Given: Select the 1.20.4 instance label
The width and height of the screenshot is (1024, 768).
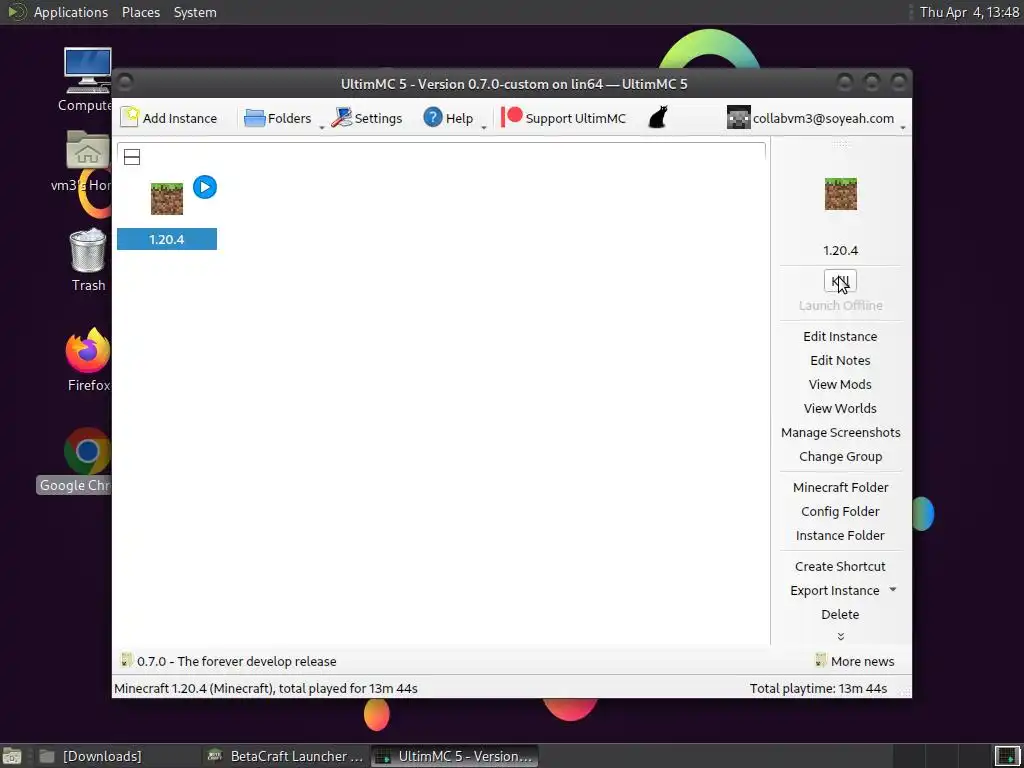Looking at the screenshot, I should click(x=167, y=239).
